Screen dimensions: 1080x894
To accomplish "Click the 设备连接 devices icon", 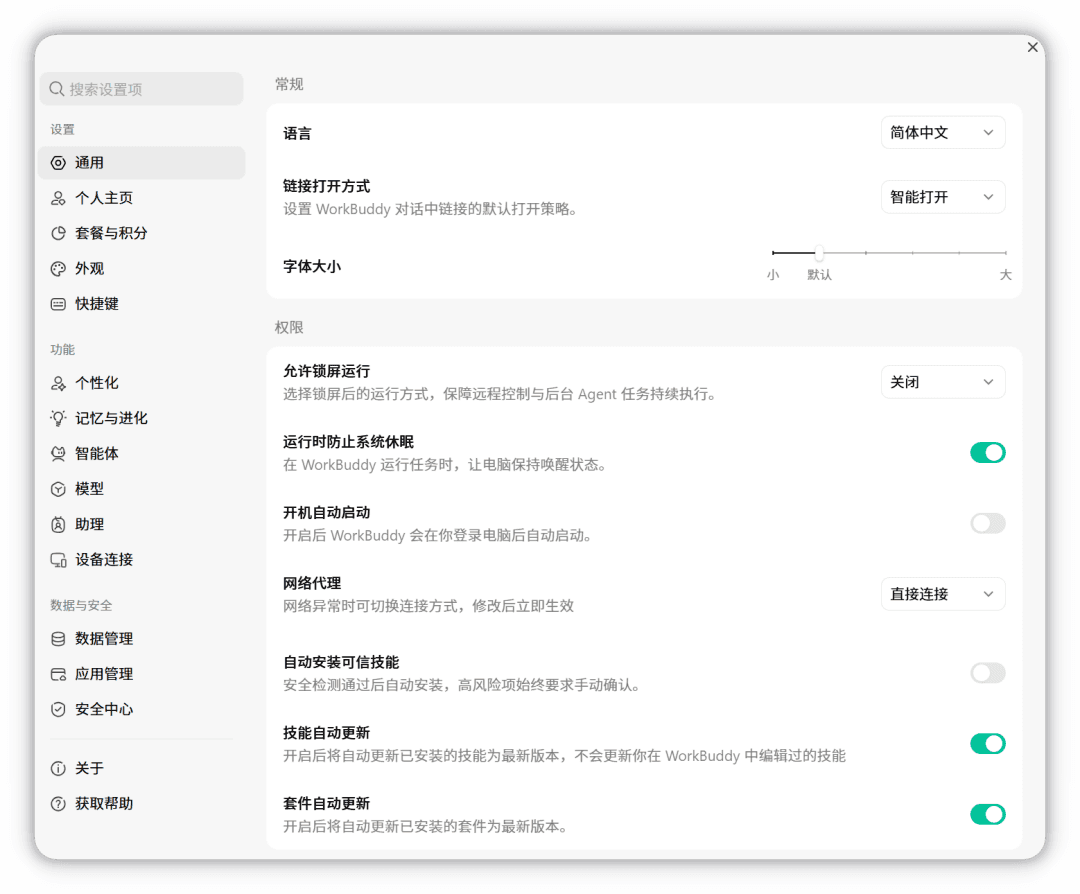I will (x=59, y=559).
